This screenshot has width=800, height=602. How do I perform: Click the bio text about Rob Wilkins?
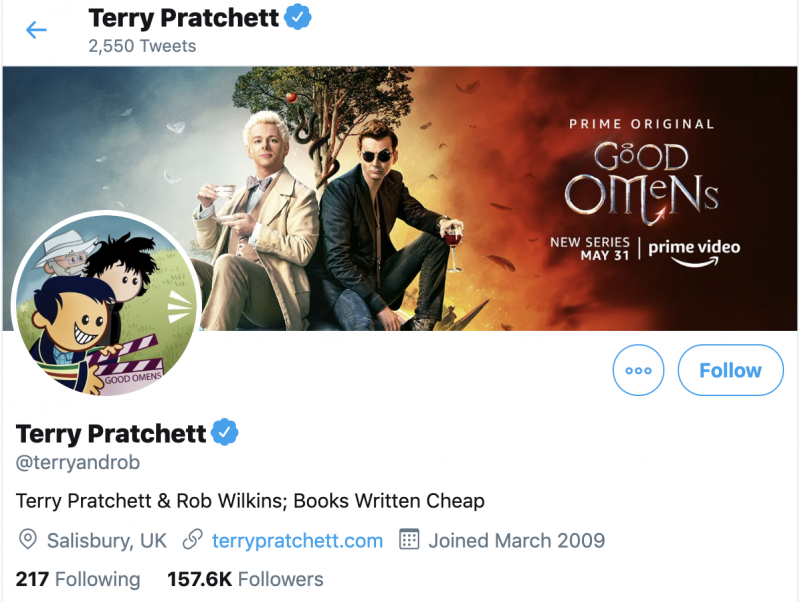click(x=250, y=501)
